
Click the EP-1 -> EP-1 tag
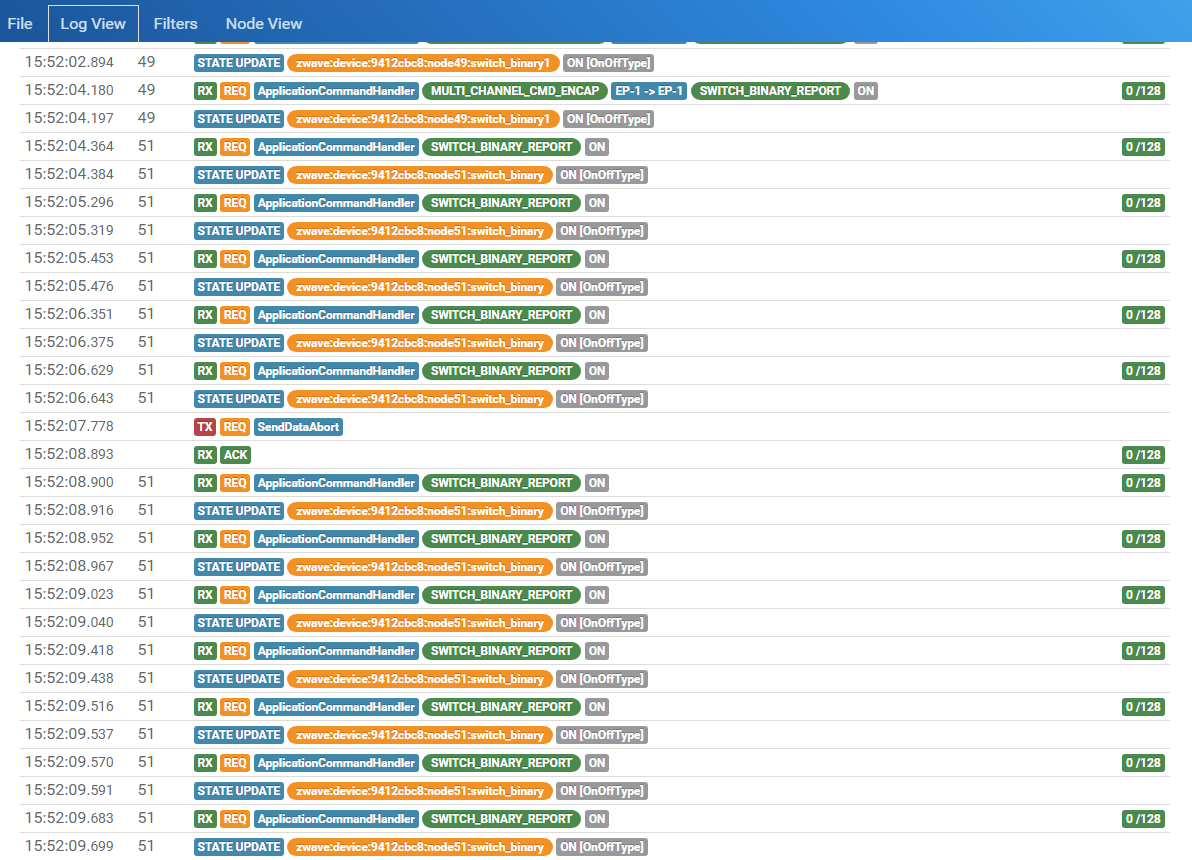(649, 90)
